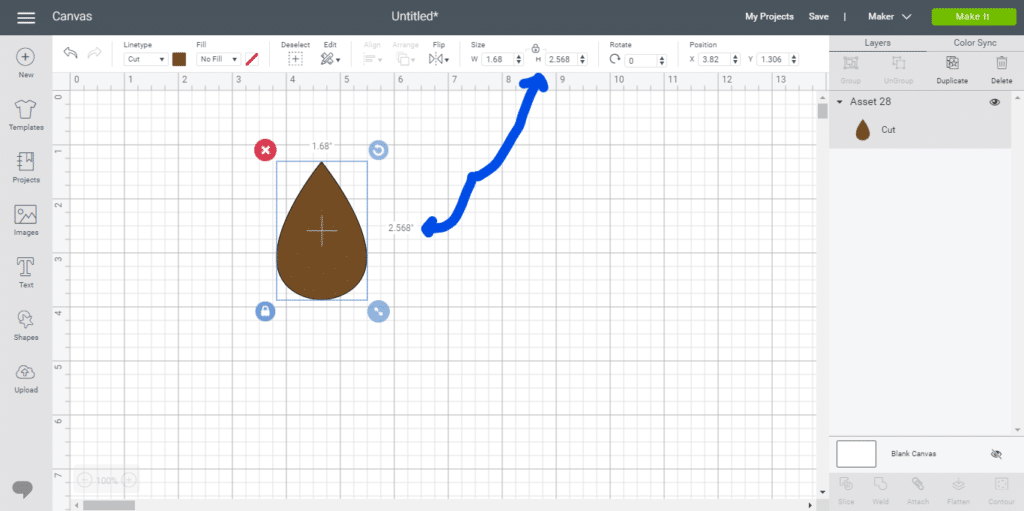Open the Linetype Cut dropdown

coord(146,59)
